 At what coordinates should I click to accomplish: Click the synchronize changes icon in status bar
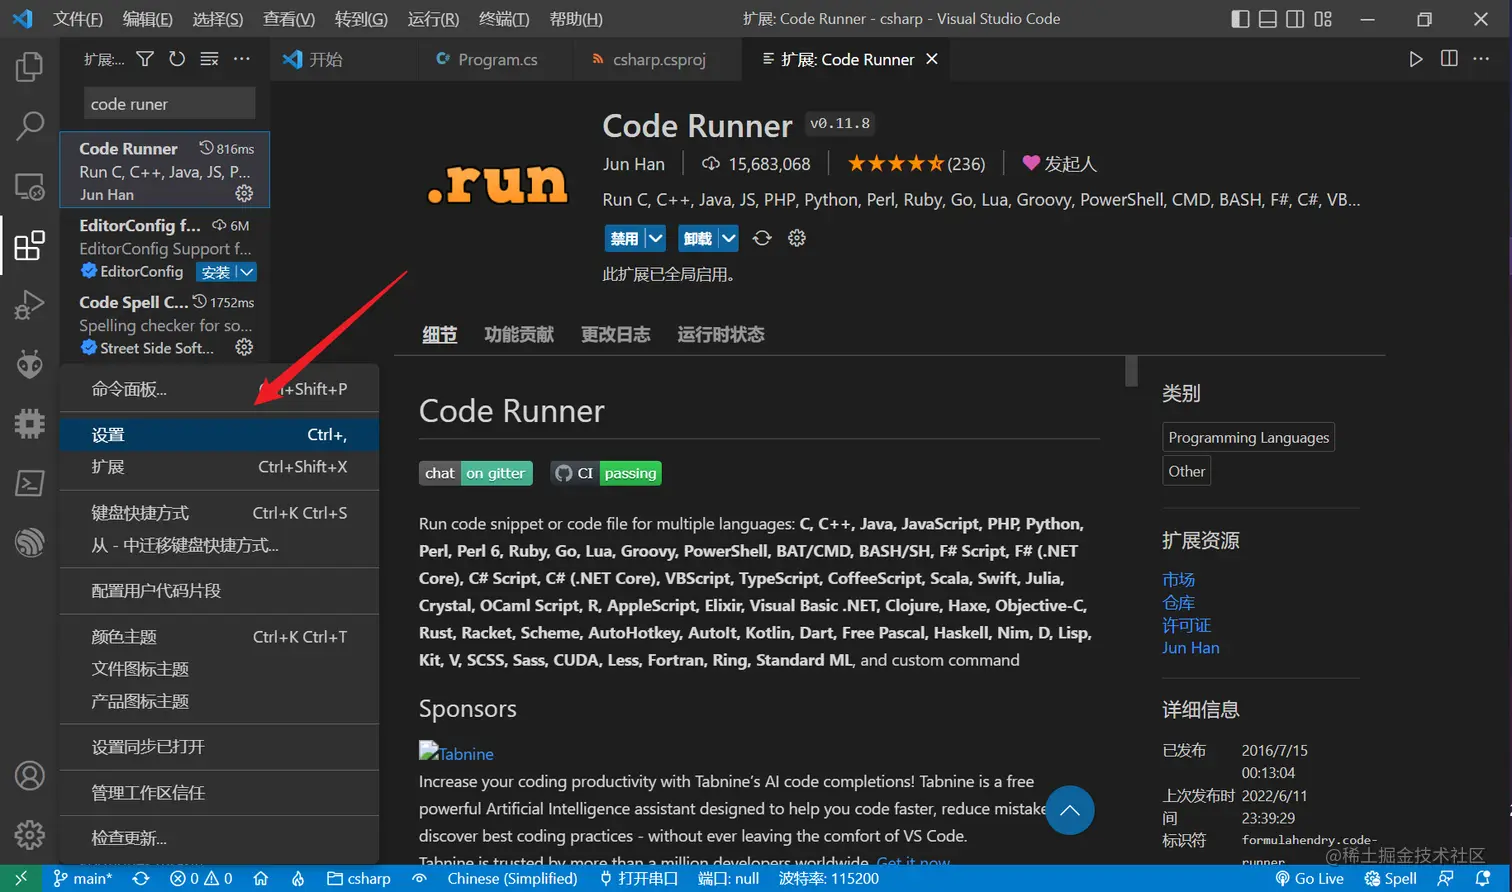(141, 878)
